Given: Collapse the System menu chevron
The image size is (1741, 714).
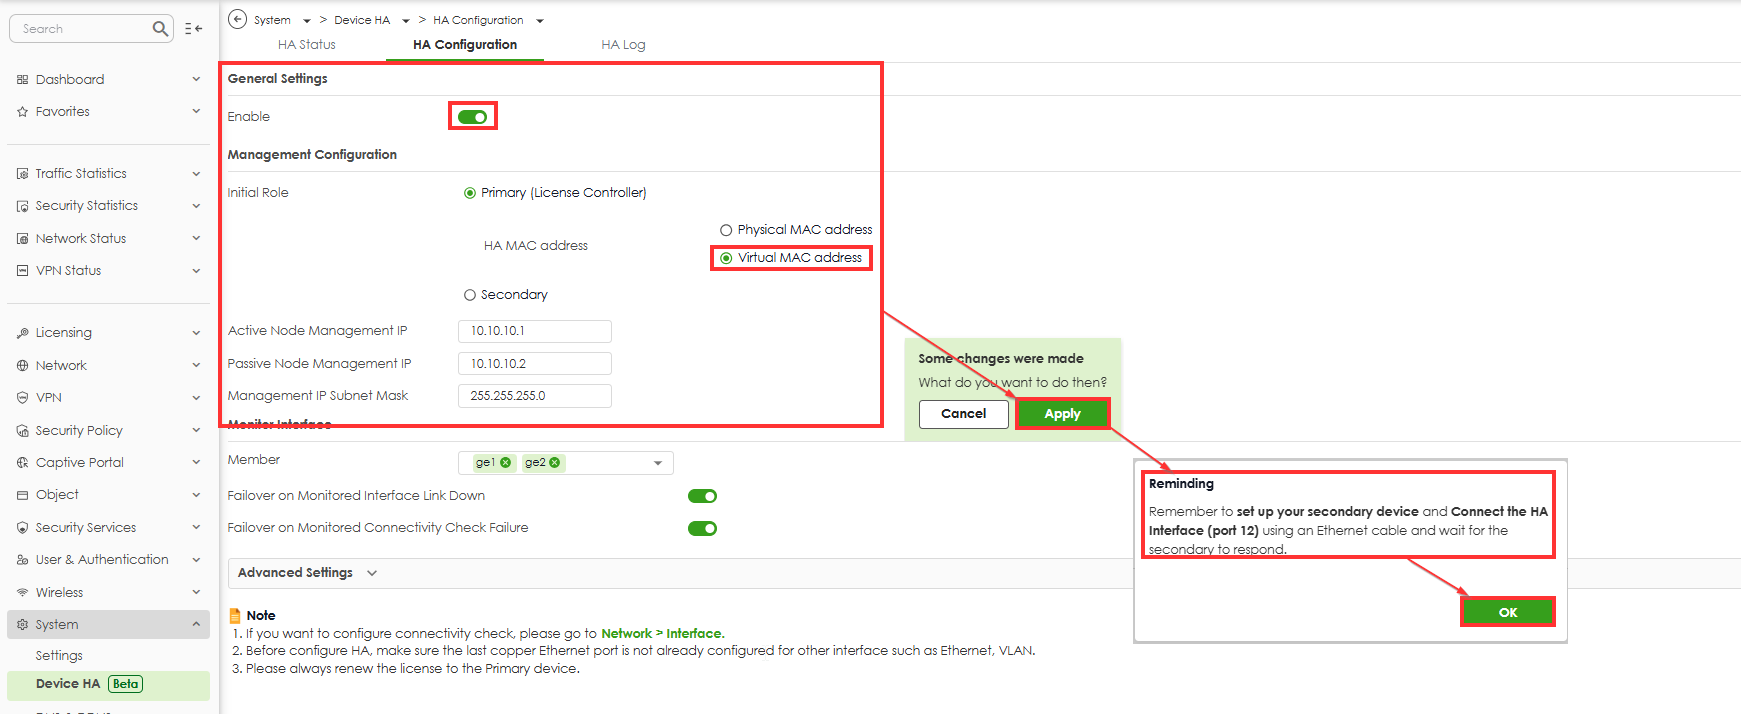Looking at the screenshot, I should point(196,625).
